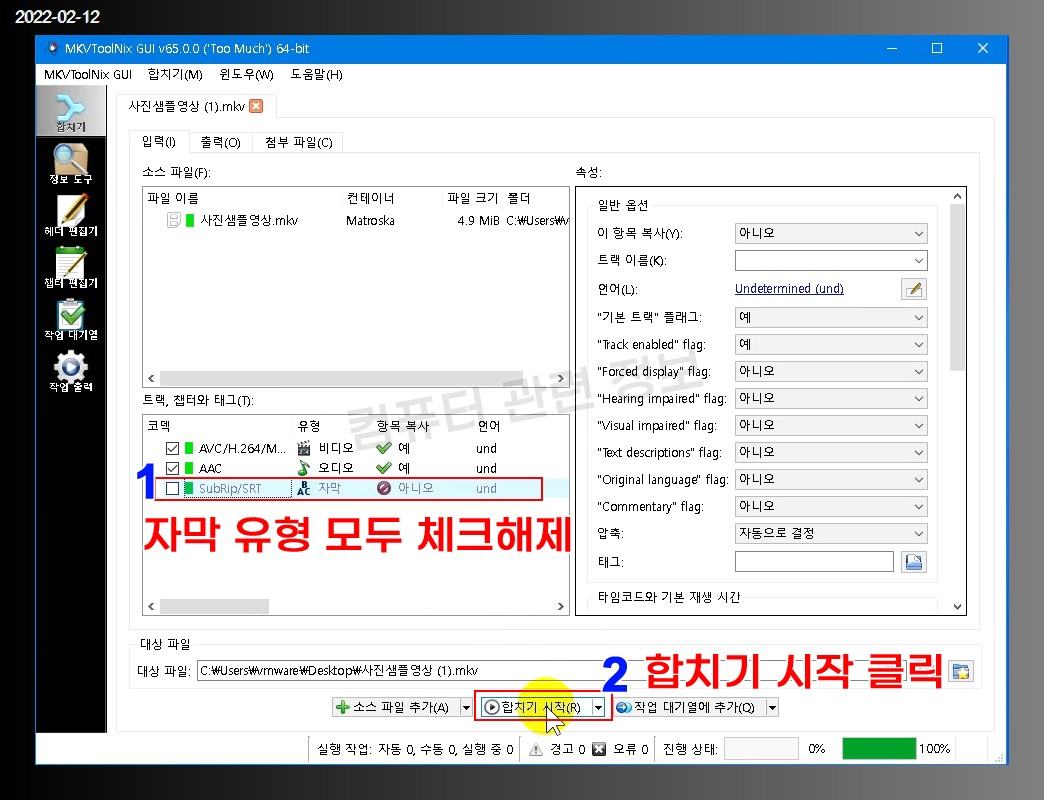Click the error X icon in status bar
The width and height of the screenshot is (1044, 800).
[x=599, y=749]
